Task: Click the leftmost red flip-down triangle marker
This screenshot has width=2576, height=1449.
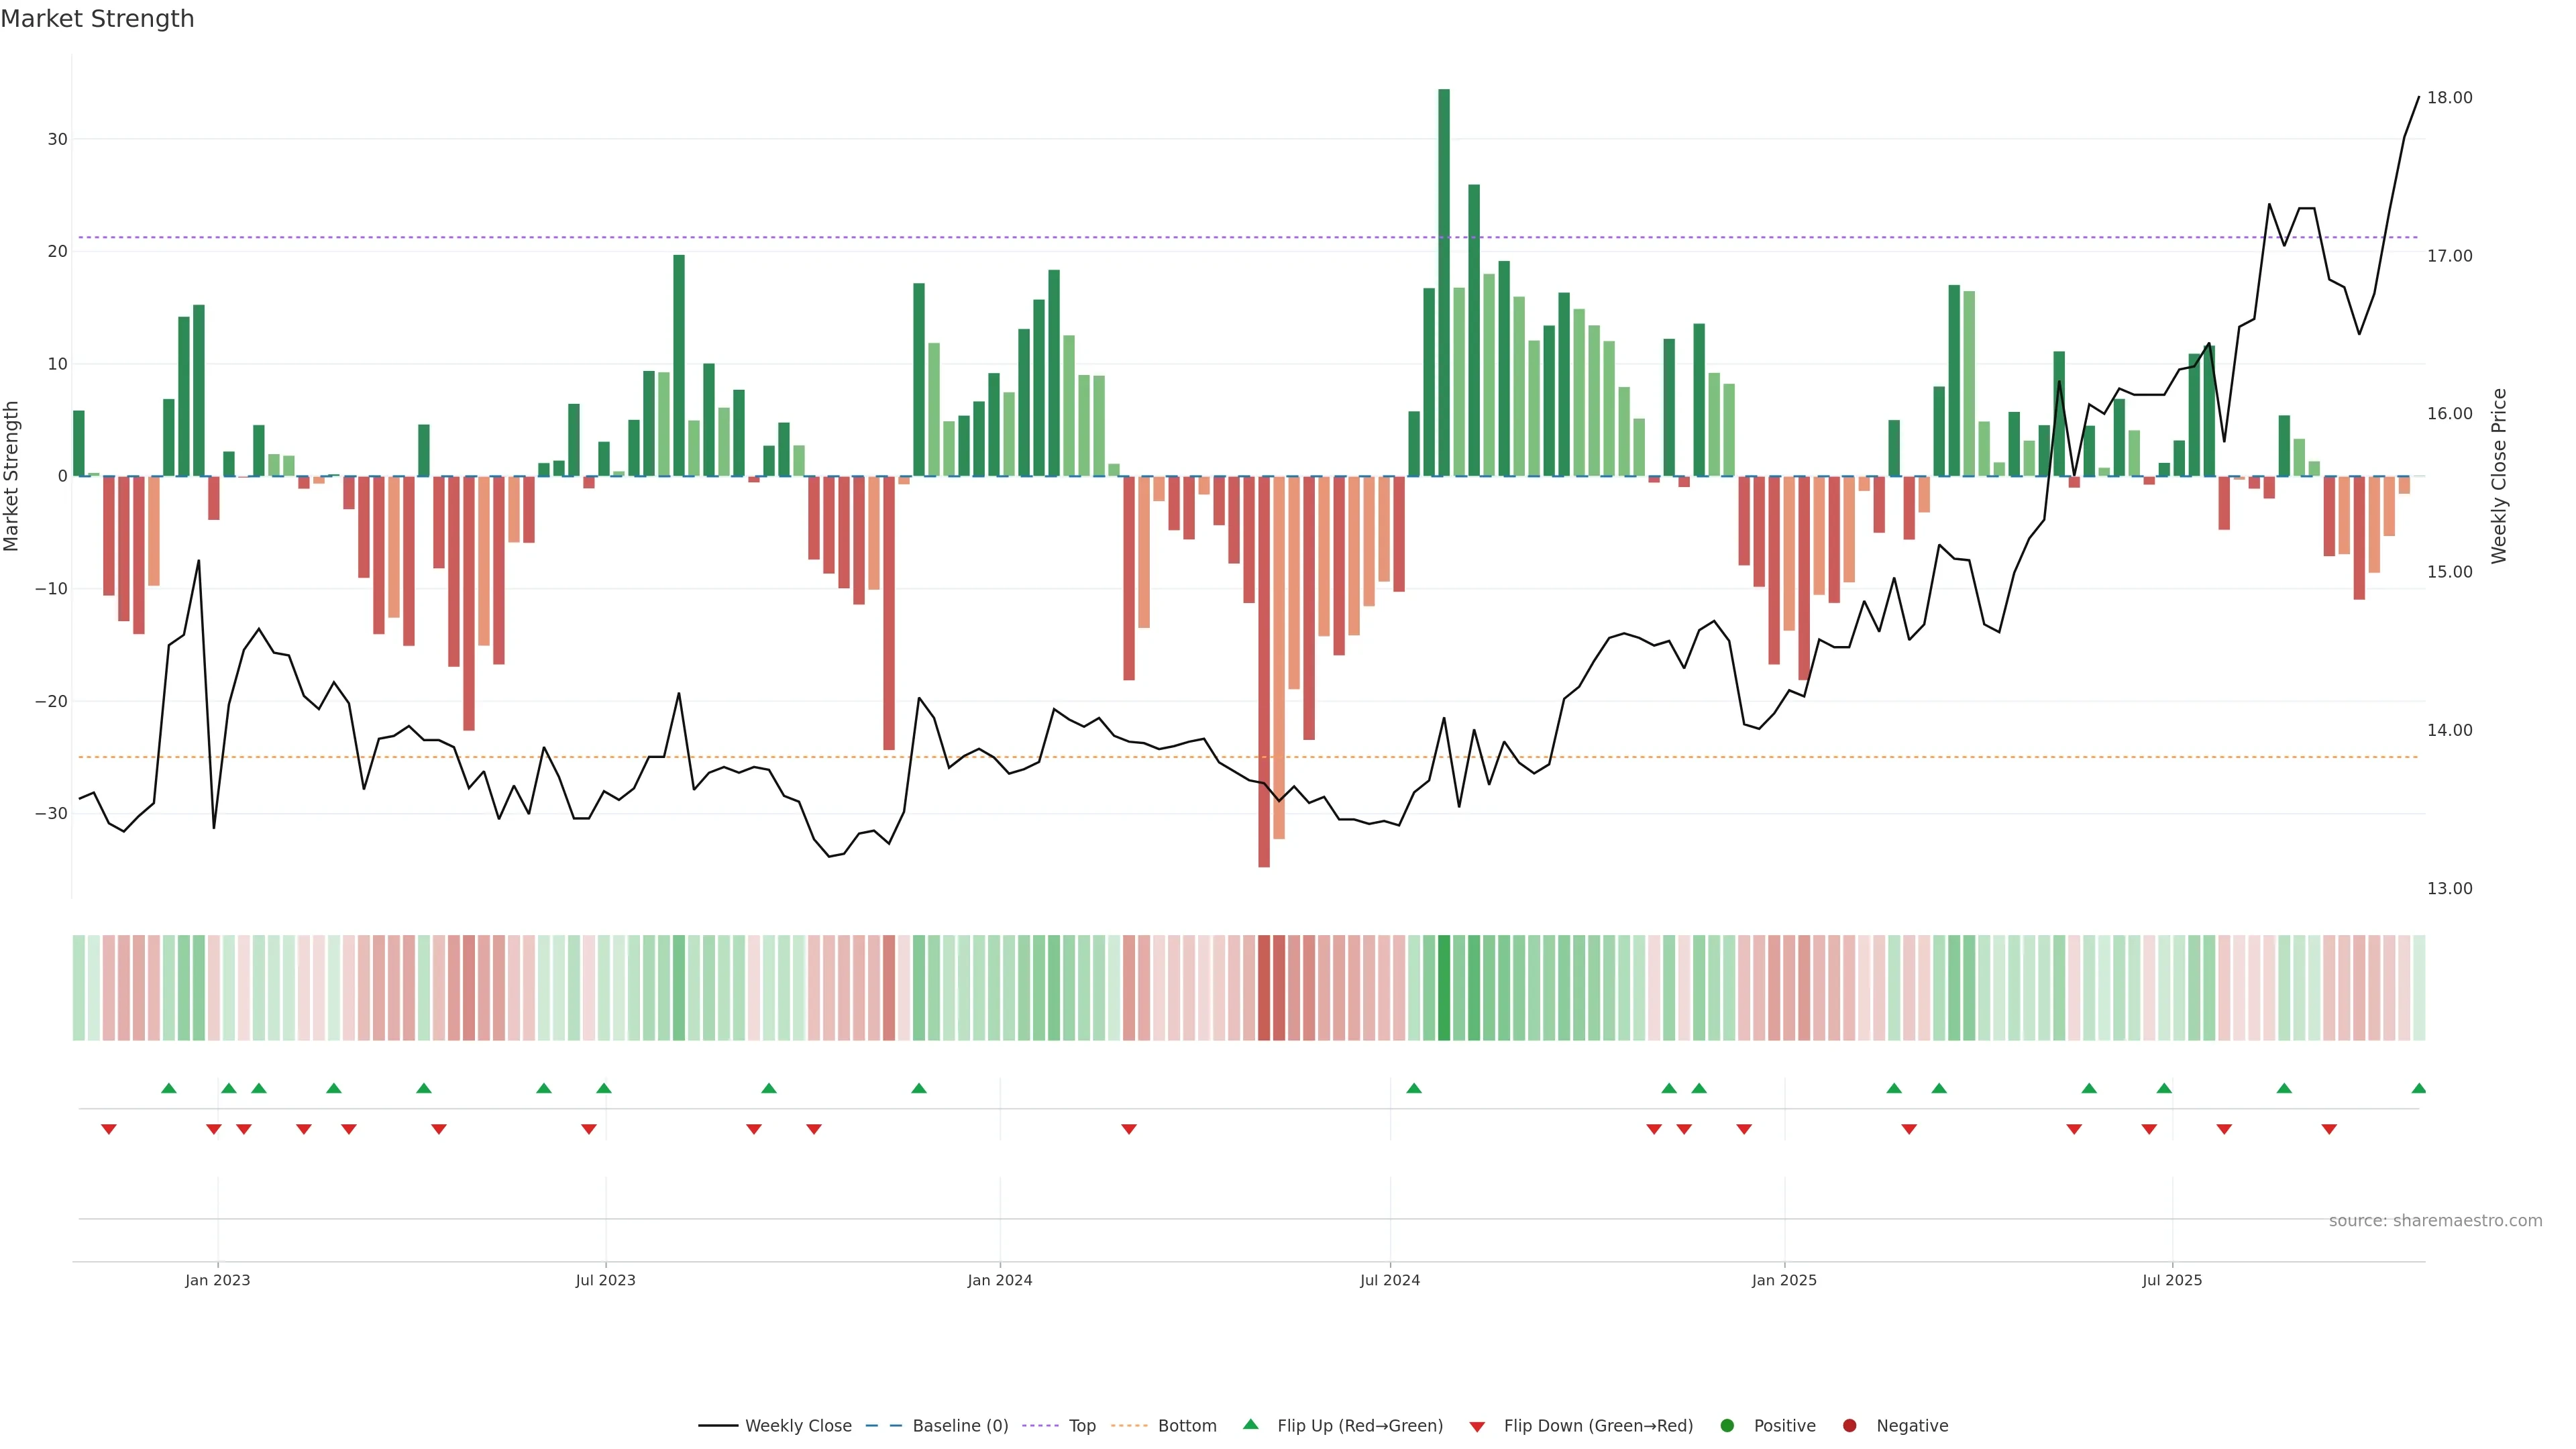Action: [x=109, y=1129]
